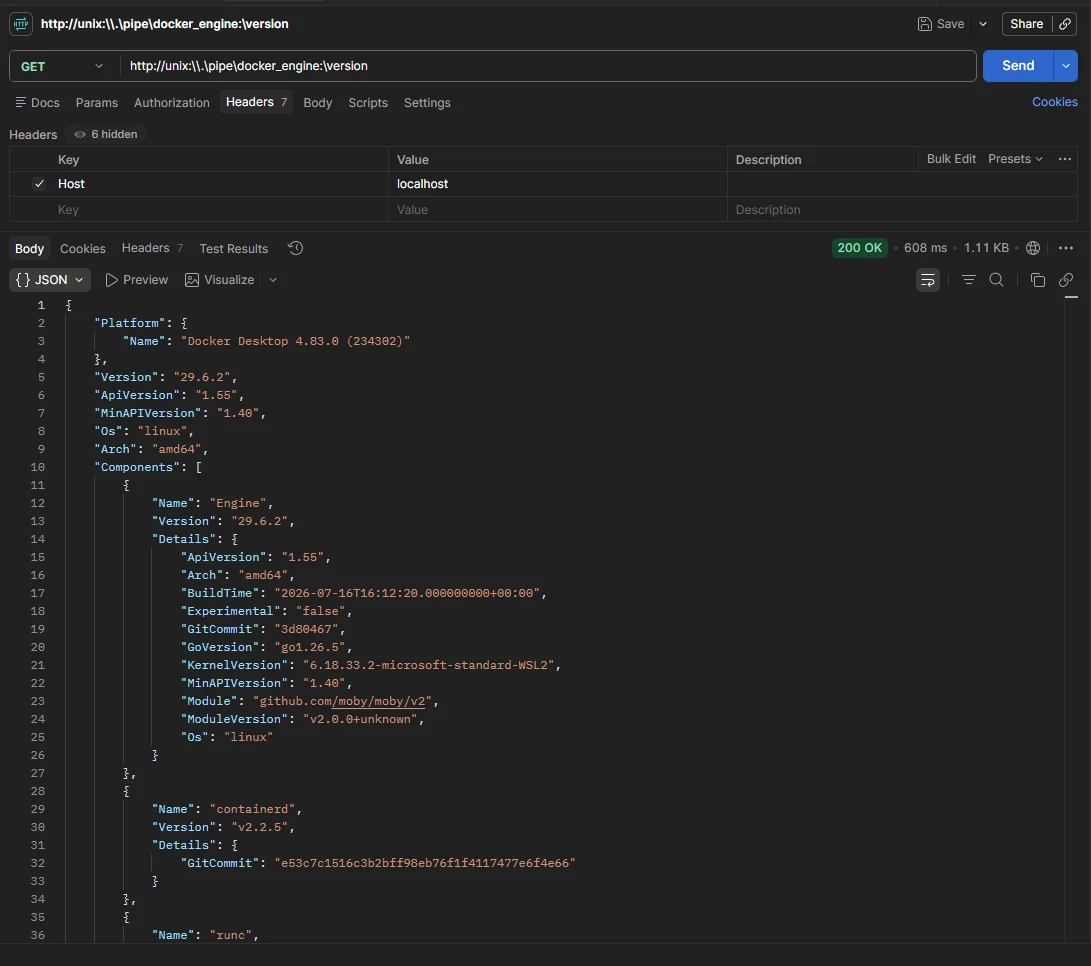Open the Docs tab
1091x966 pixels.
[38, 102]
